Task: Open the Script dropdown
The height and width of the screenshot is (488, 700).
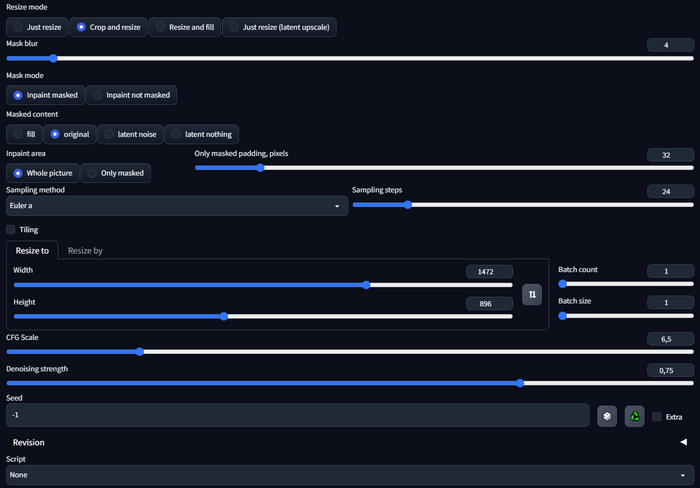Action: pos(350,475)
